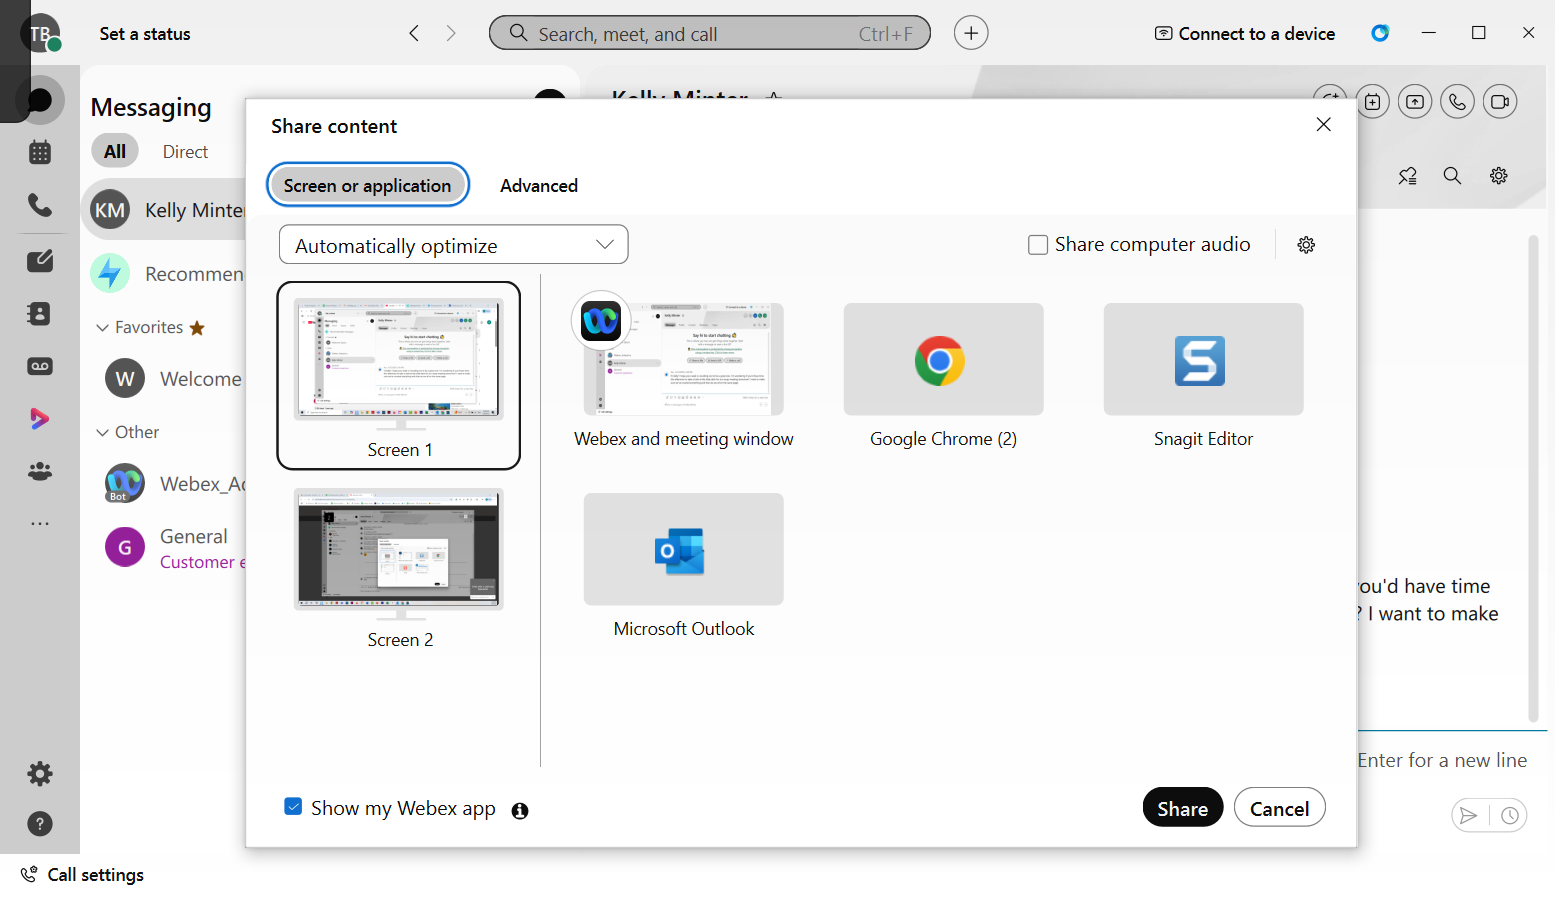Click the Webex assistant icon in title bar

click(1380, 33)
